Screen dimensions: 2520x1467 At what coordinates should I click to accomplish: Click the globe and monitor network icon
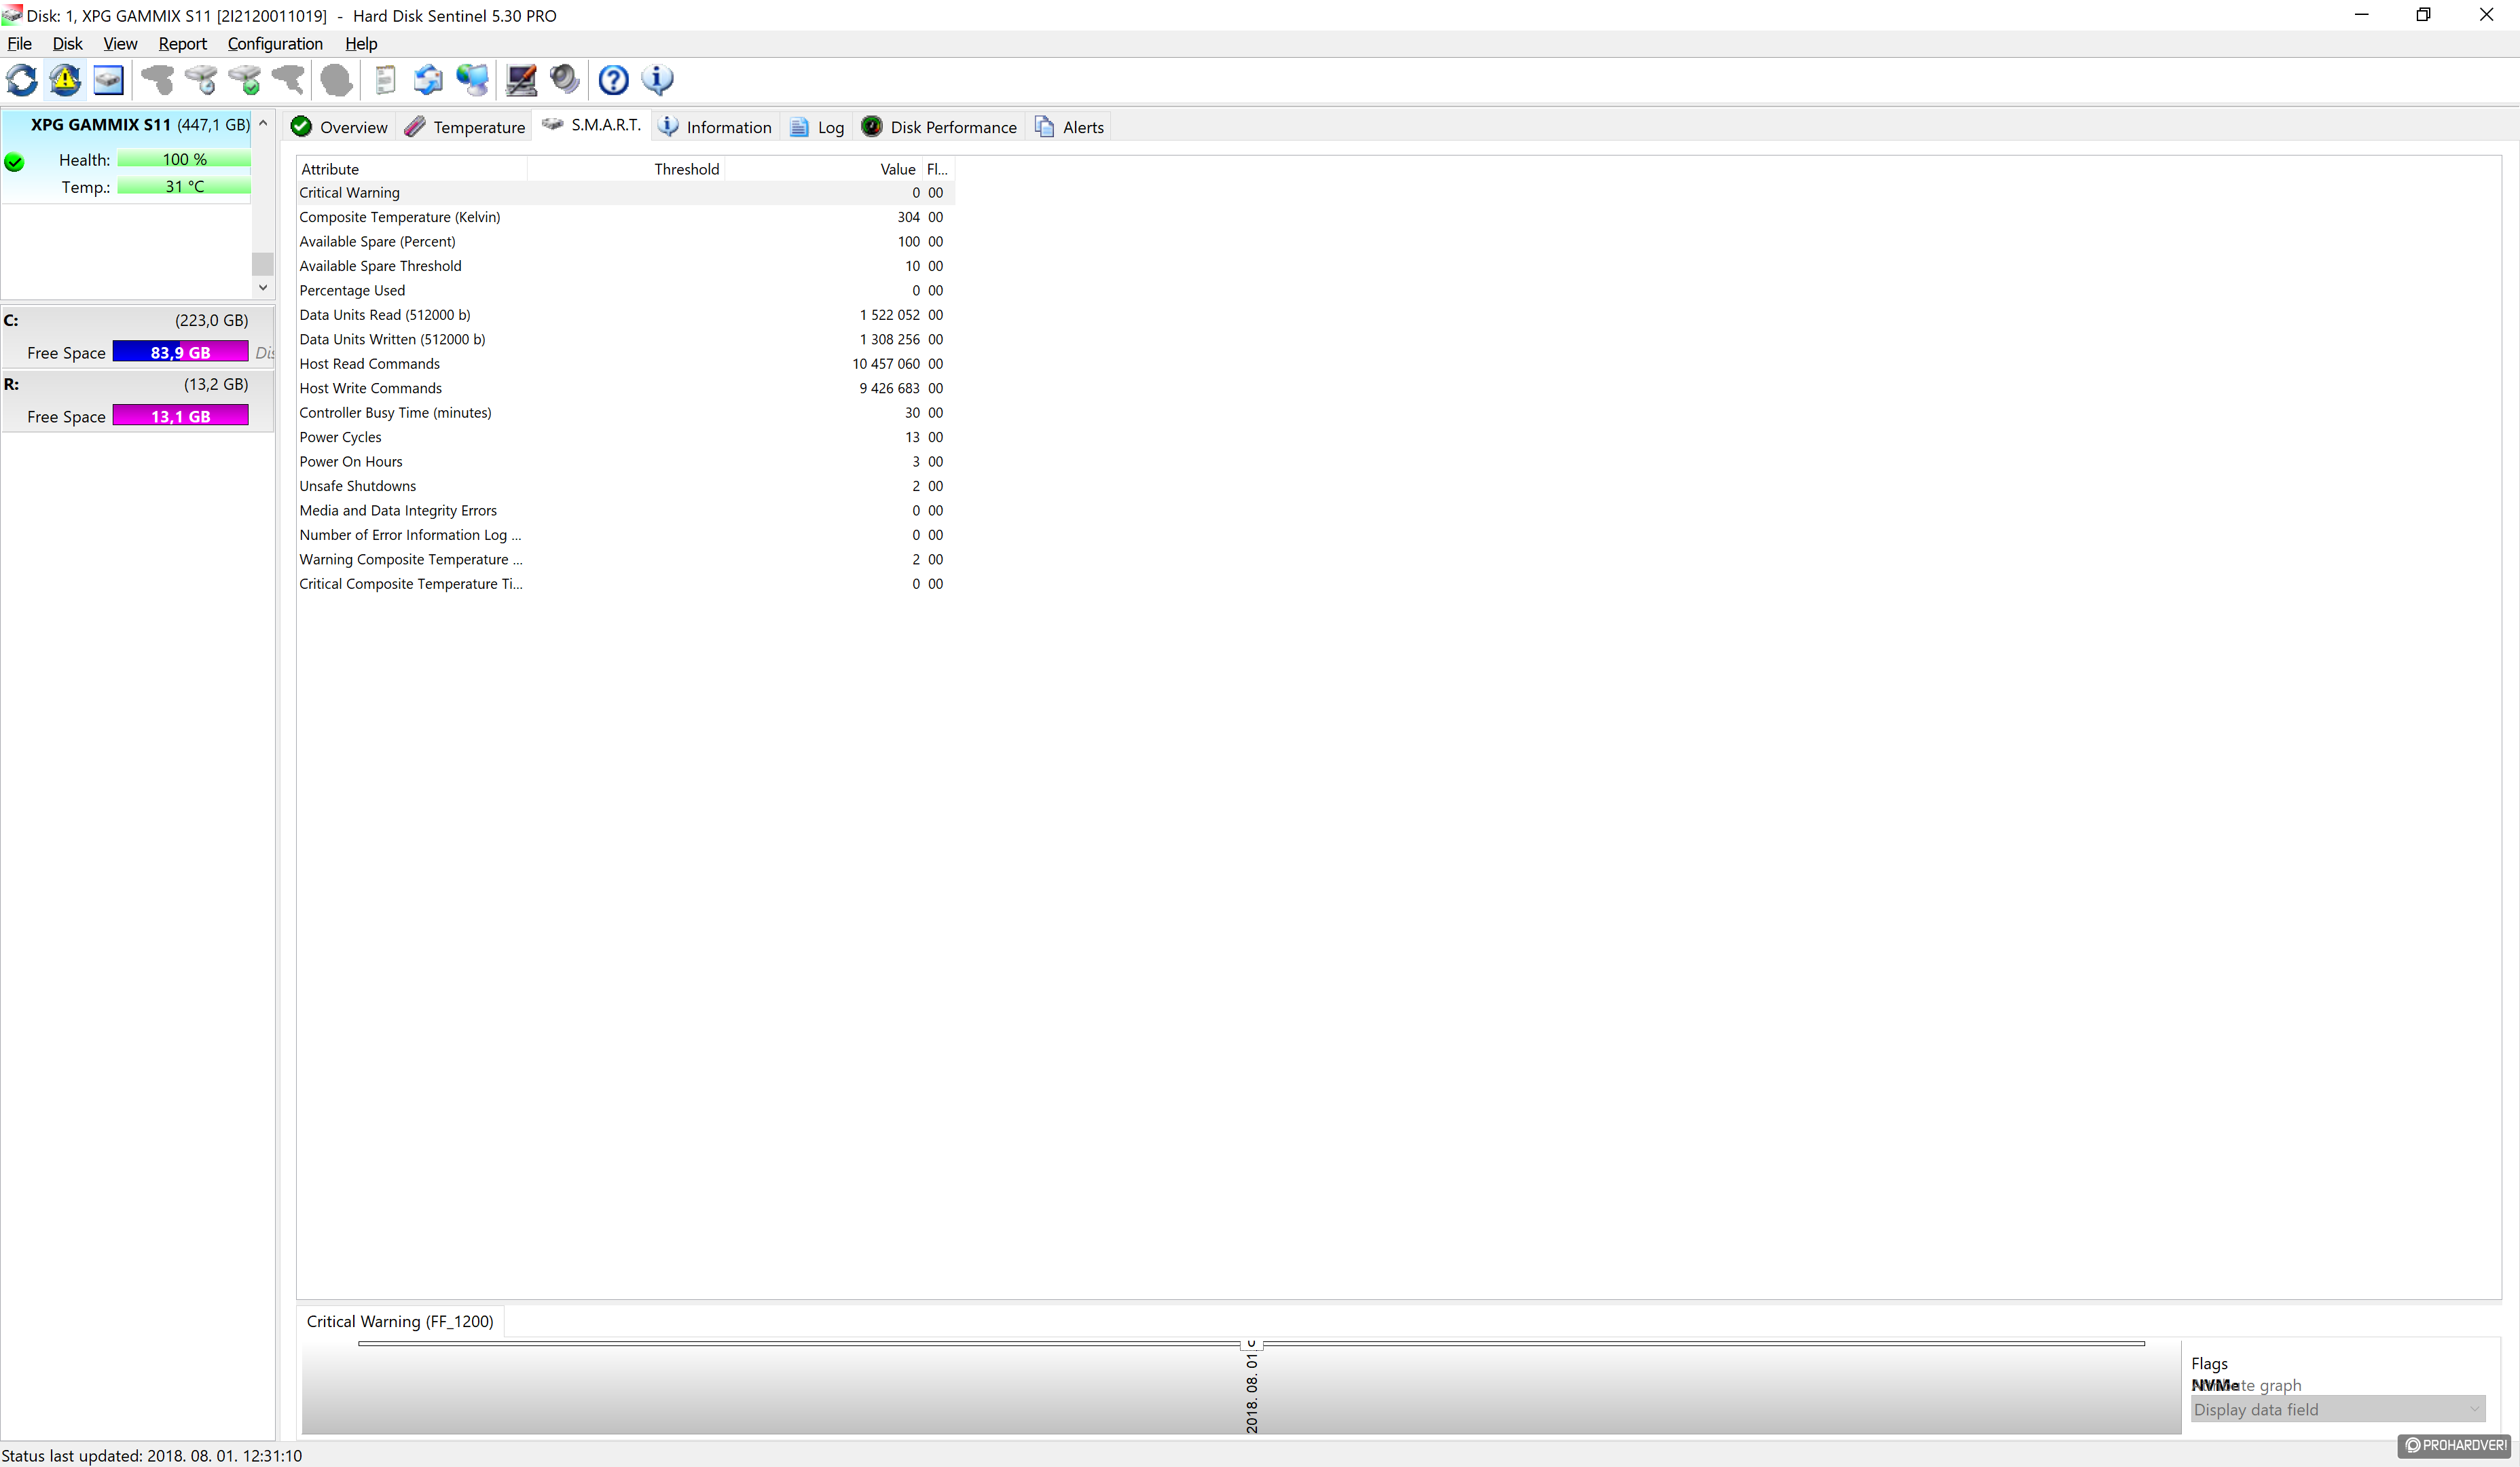pyautogui.click(x=473, y=80)
